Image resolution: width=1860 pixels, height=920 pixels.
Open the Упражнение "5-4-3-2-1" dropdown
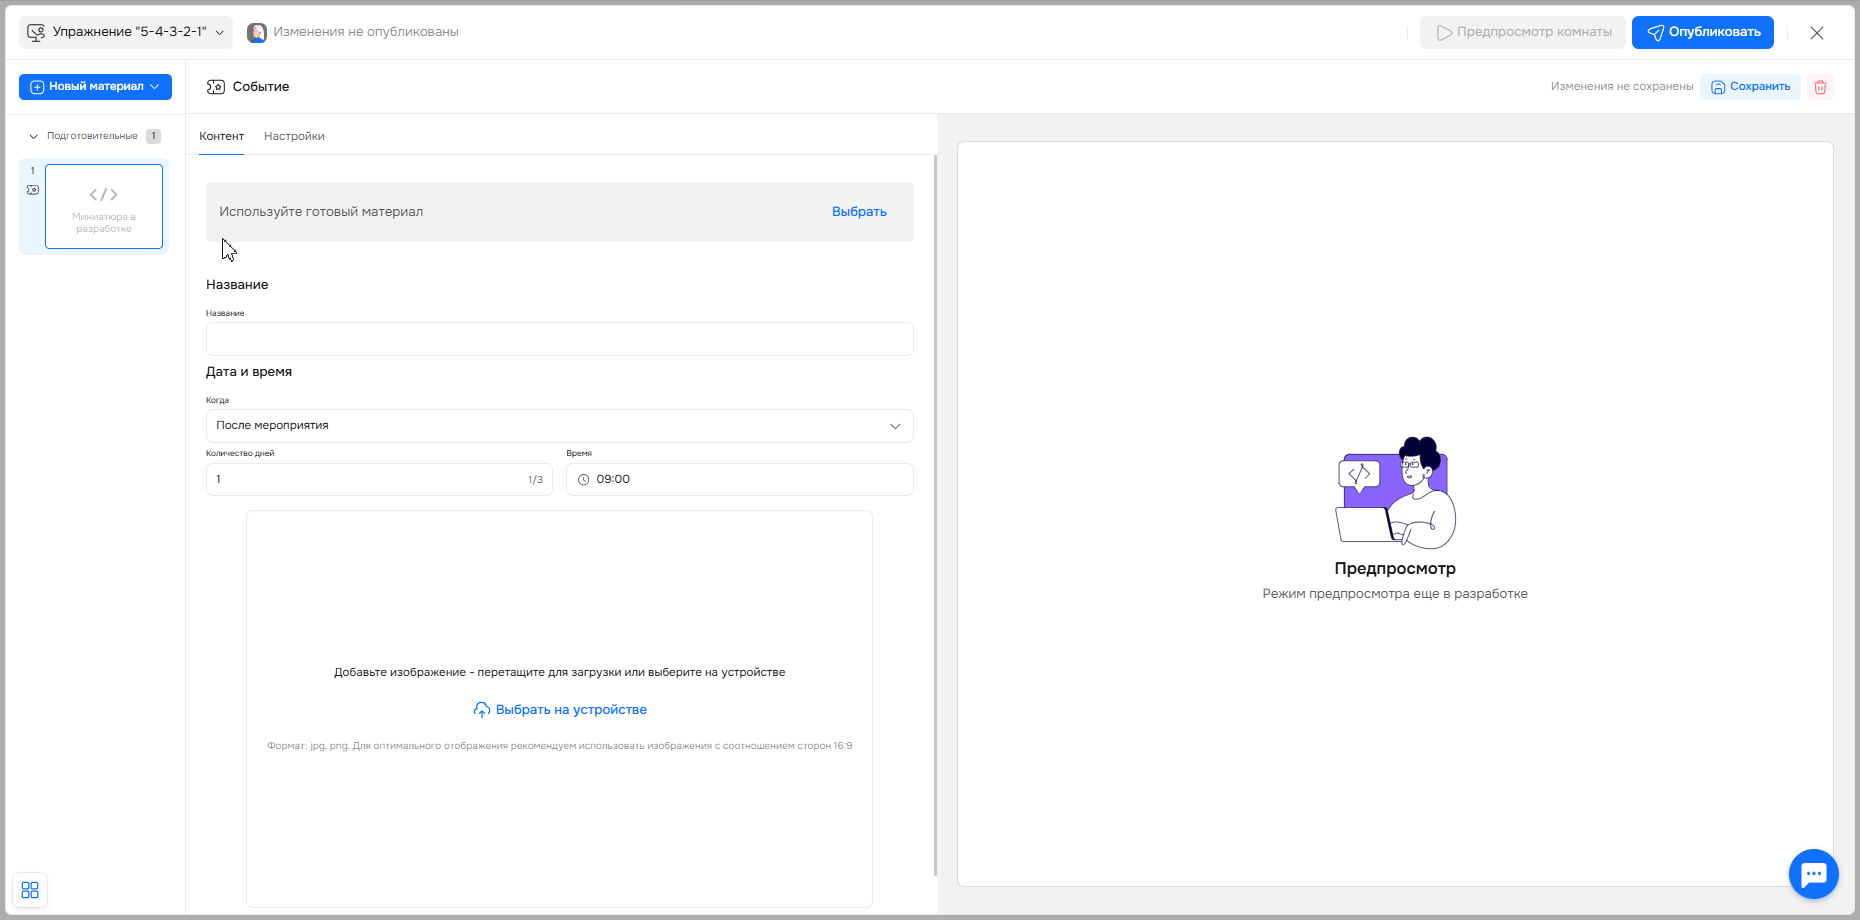pos(126,32)
